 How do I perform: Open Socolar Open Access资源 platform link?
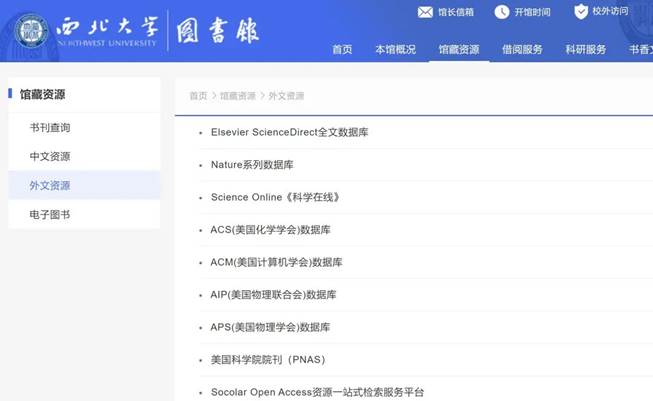click(x=317, y=392)
